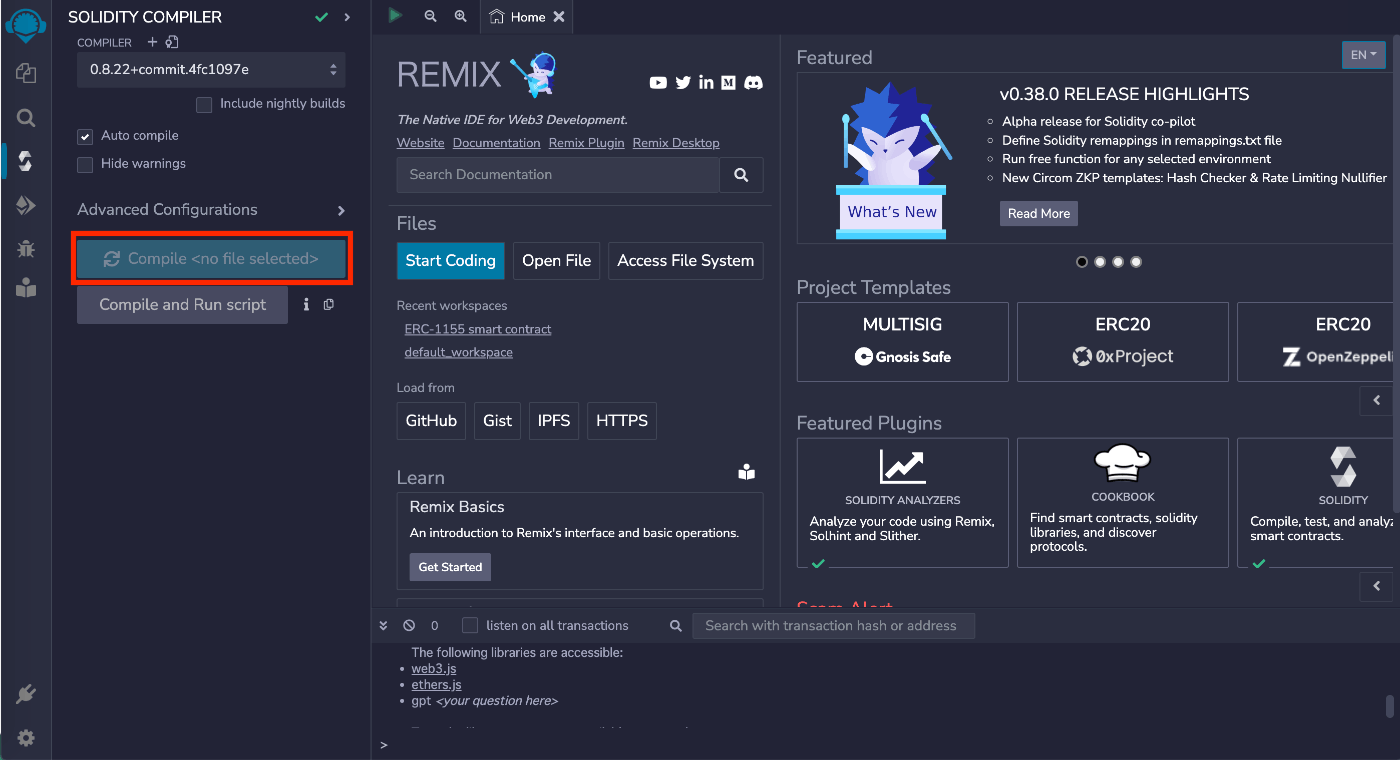Click the clear terminal circle-slash icon
The image size is (1400, 760).
(409, 625)
